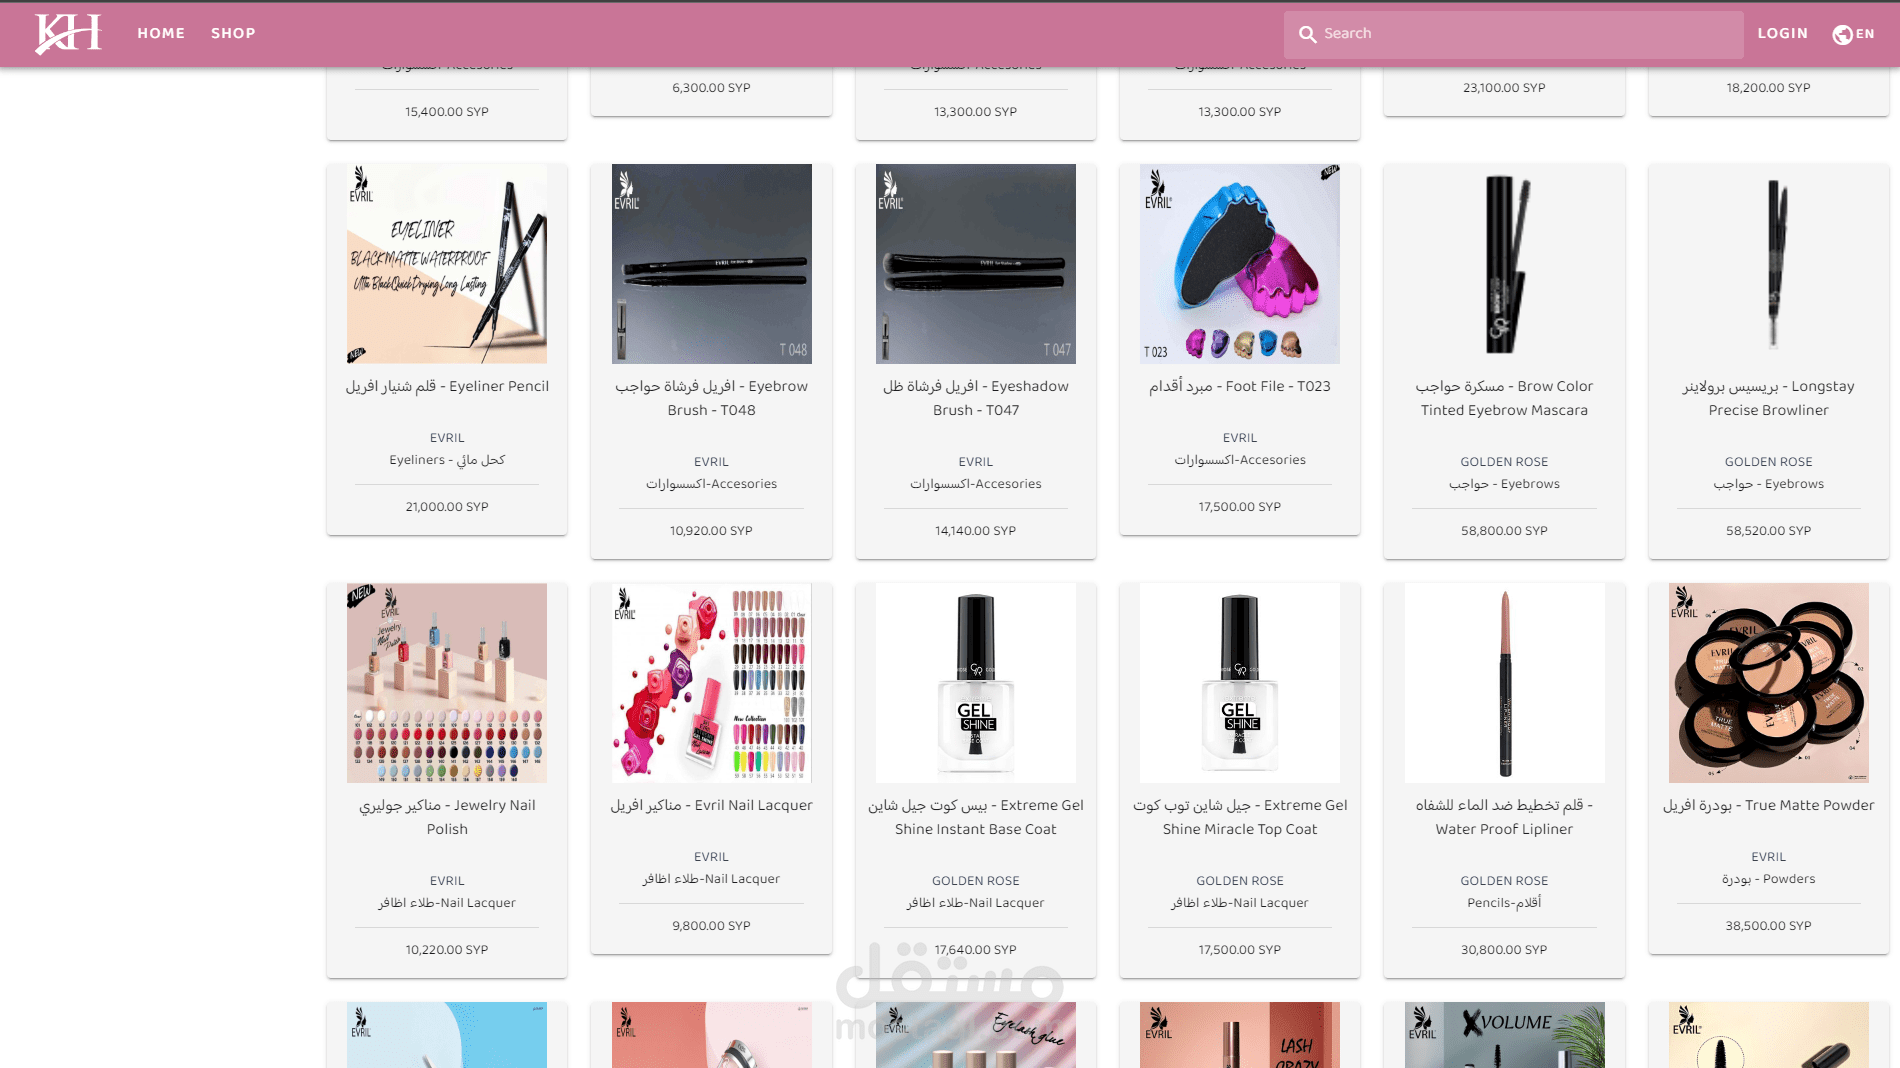Screen dimensions: 1900x1068
Task: Focus the Search input field
Action: pos(1514,34)
